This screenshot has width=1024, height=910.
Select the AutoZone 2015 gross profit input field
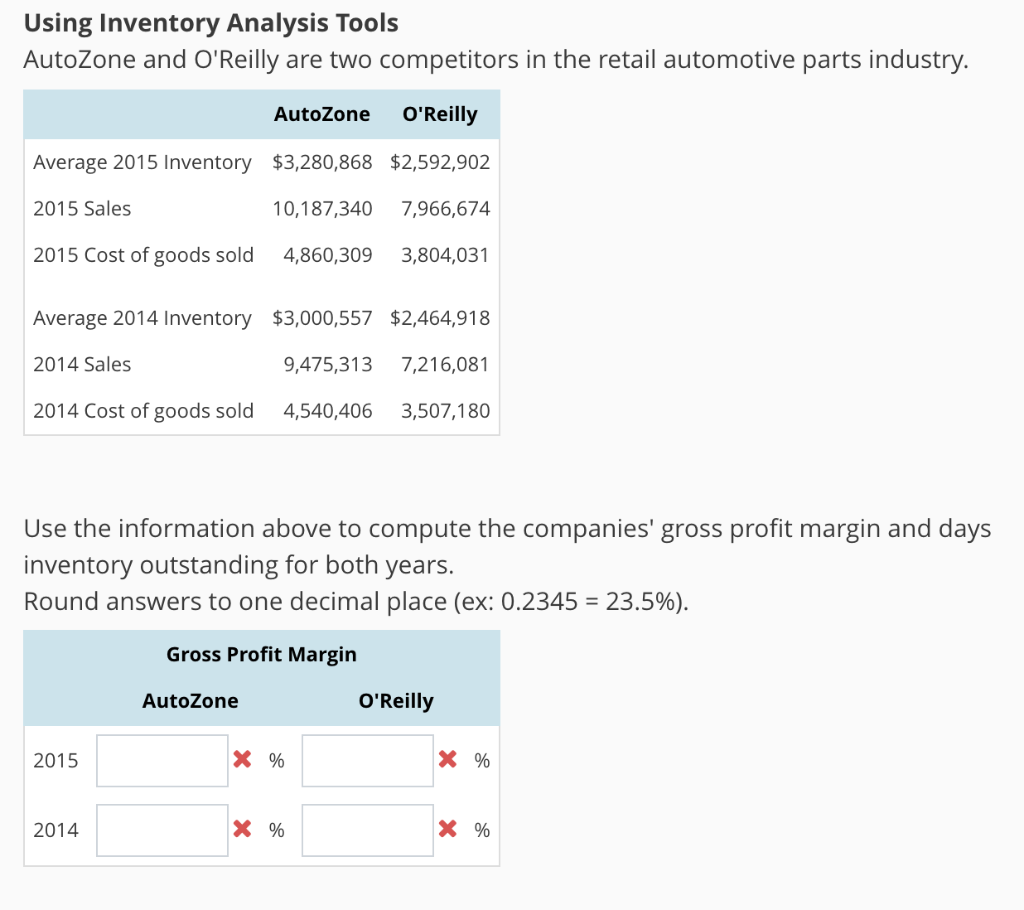[162, 760]
